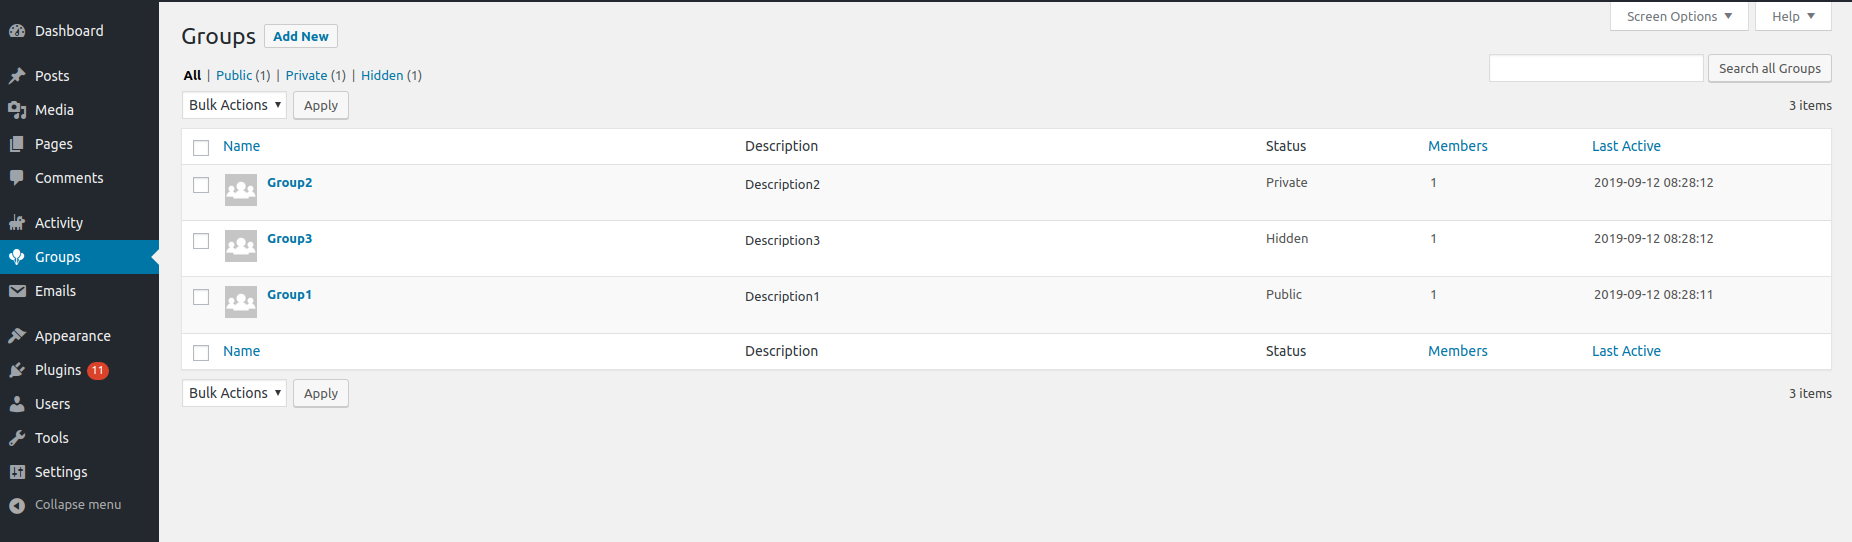This screenshot has width=1852, height=542.
Task: Check the Group3 row checkbox
Action: point(201,241)
